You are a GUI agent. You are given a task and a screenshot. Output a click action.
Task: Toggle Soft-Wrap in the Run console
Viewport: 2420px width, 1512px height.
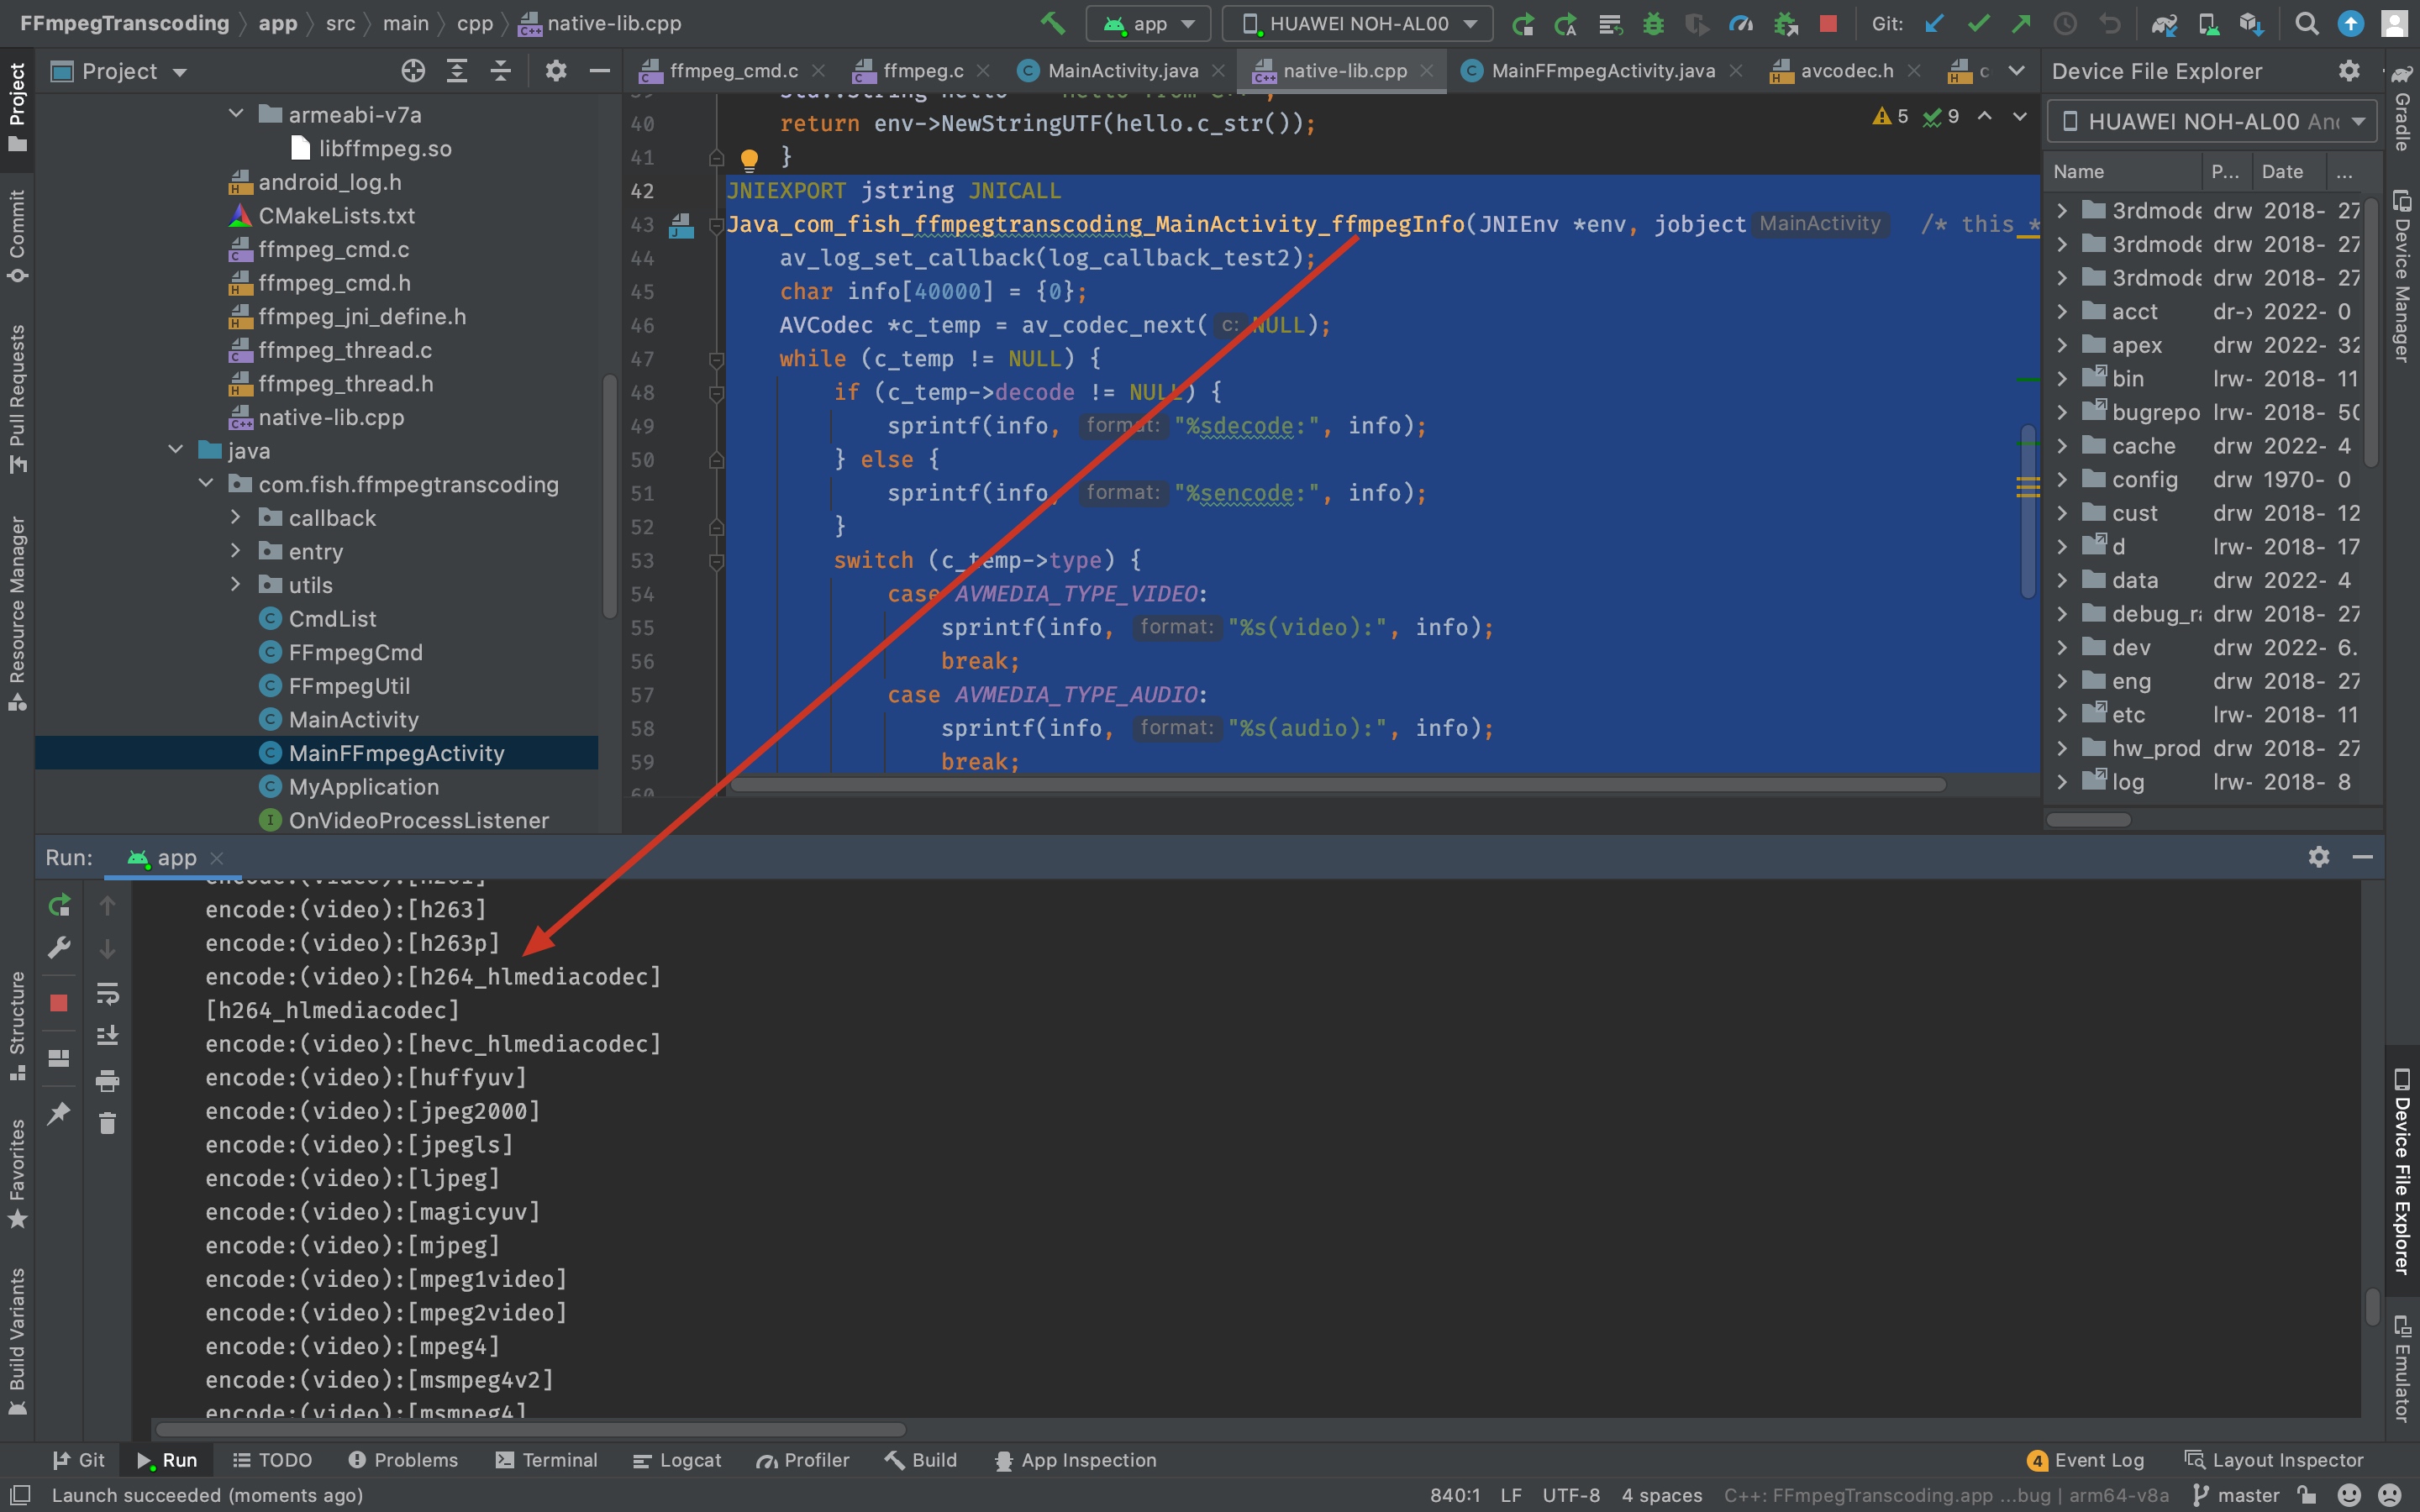(x=108, y=993)
